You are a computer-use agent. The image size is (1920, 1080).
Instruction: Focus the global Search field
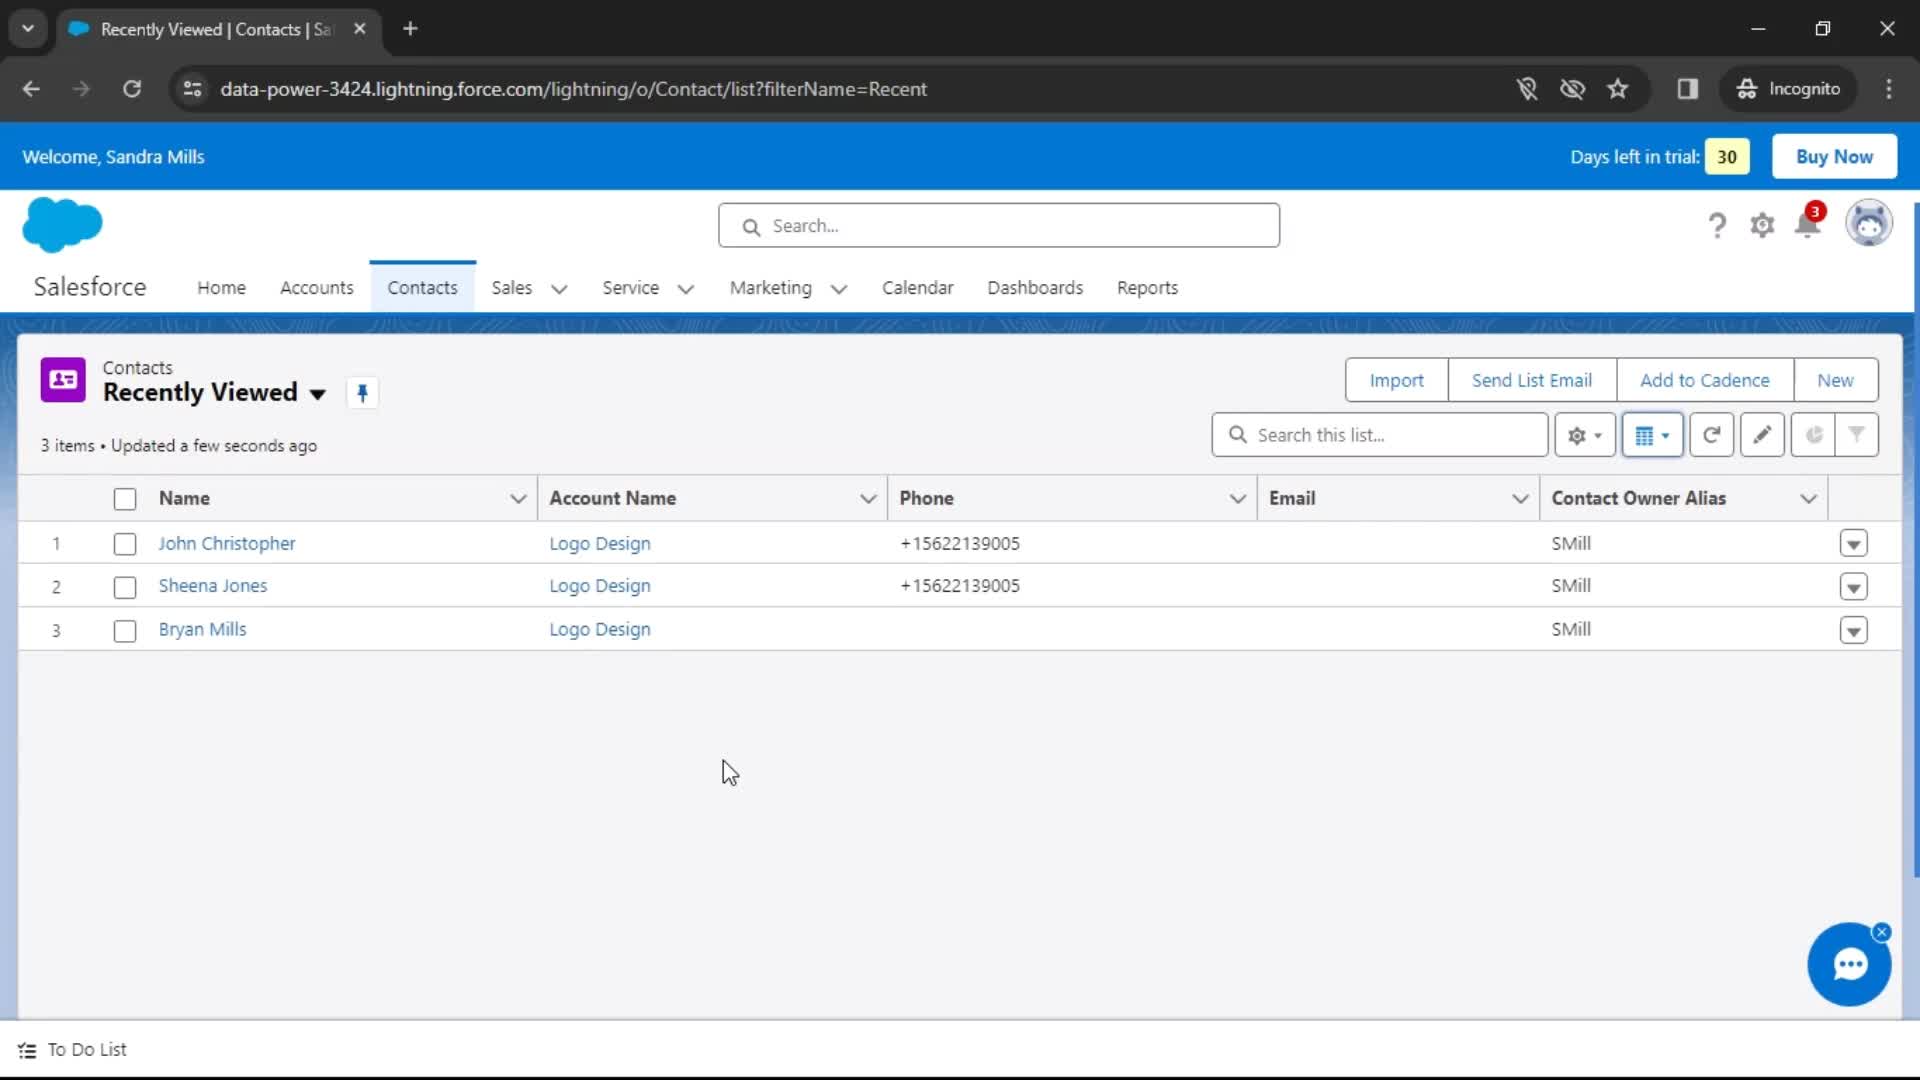pyautogui.click(x=998, y=226)
